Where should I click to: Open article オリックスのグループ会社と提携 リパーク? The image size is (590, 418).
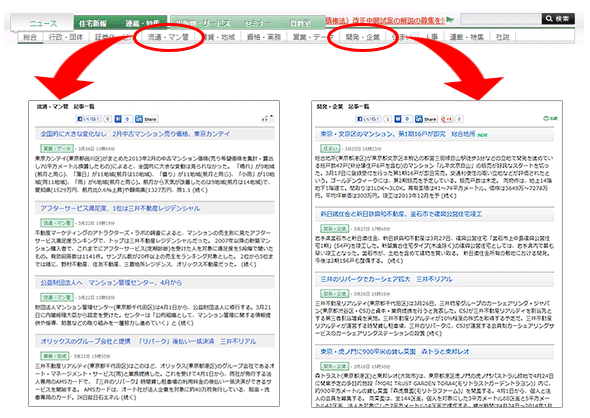148,341
